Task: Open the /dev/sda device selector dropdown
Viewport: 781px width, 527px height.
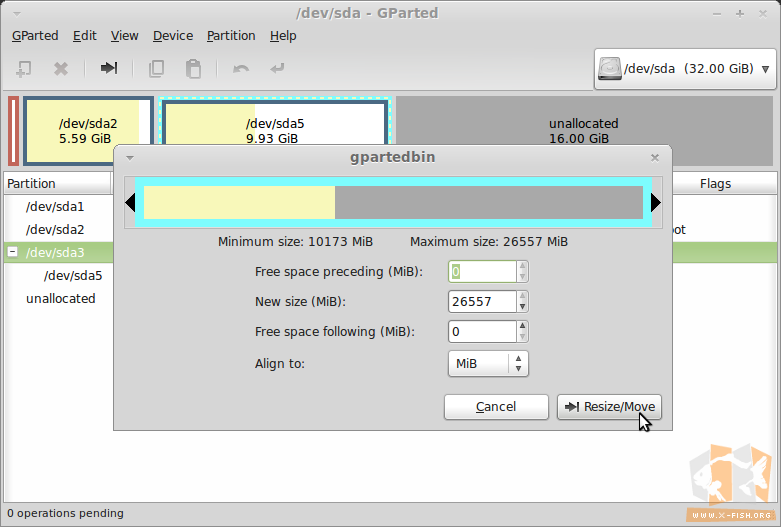Action: (x=685, y=69)
